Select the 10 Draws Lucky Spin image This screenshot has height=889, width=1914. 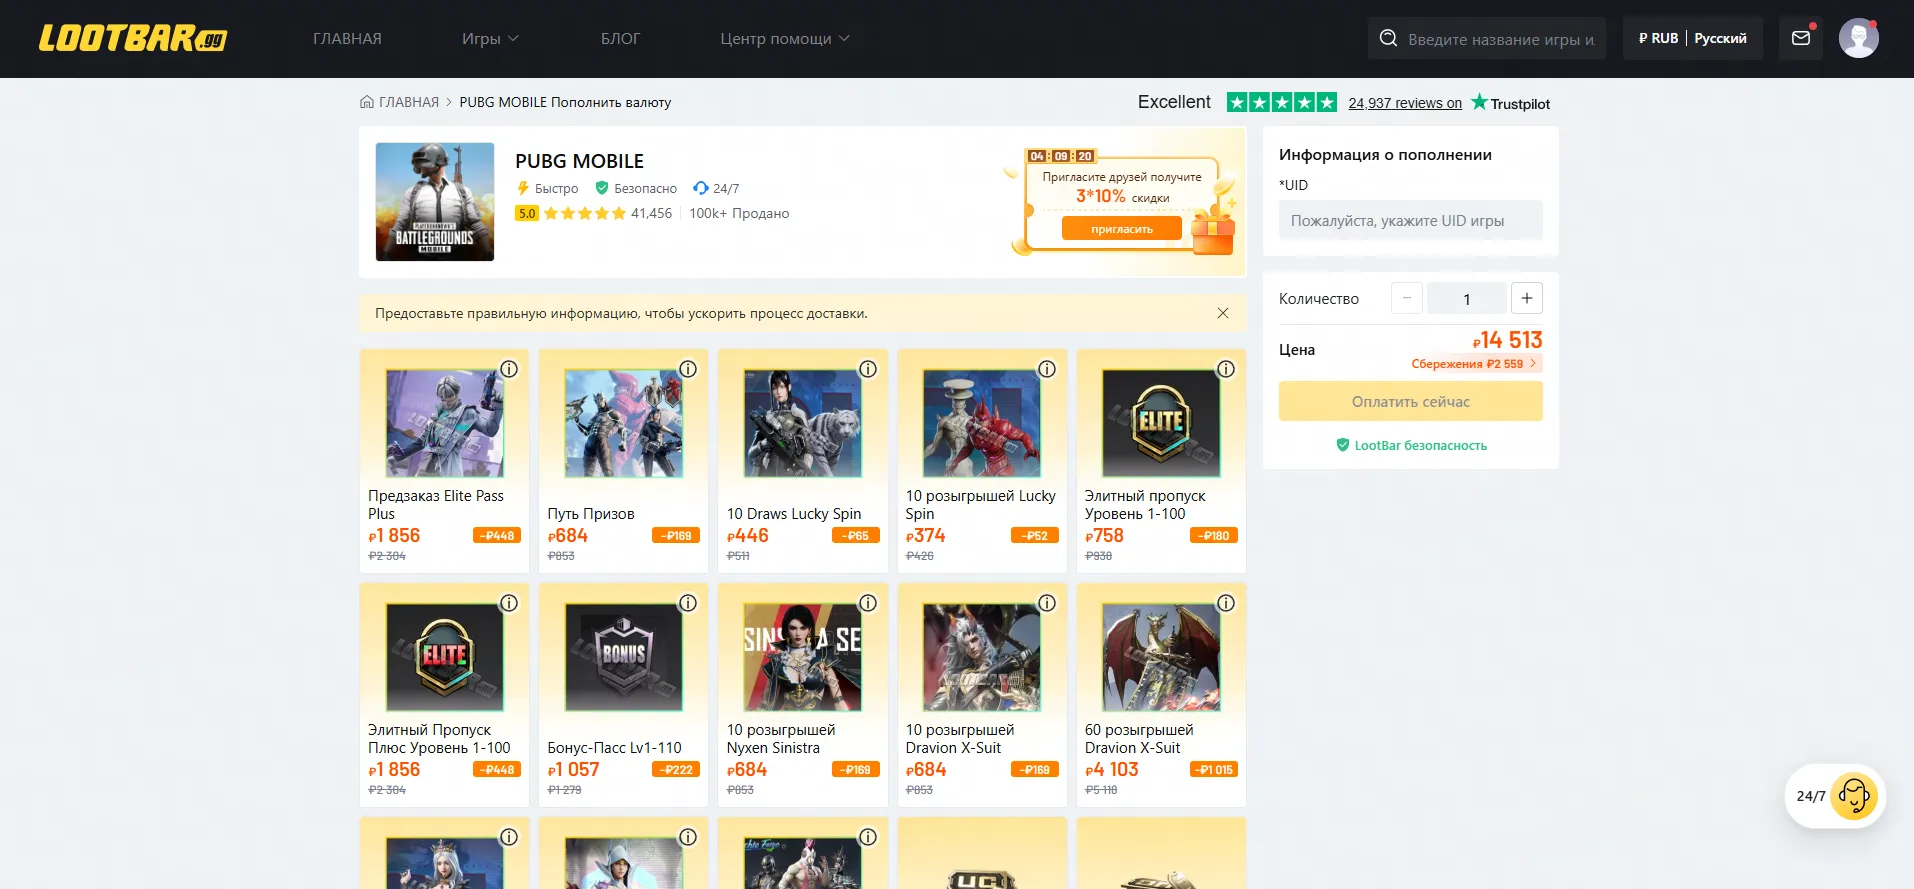803,423
